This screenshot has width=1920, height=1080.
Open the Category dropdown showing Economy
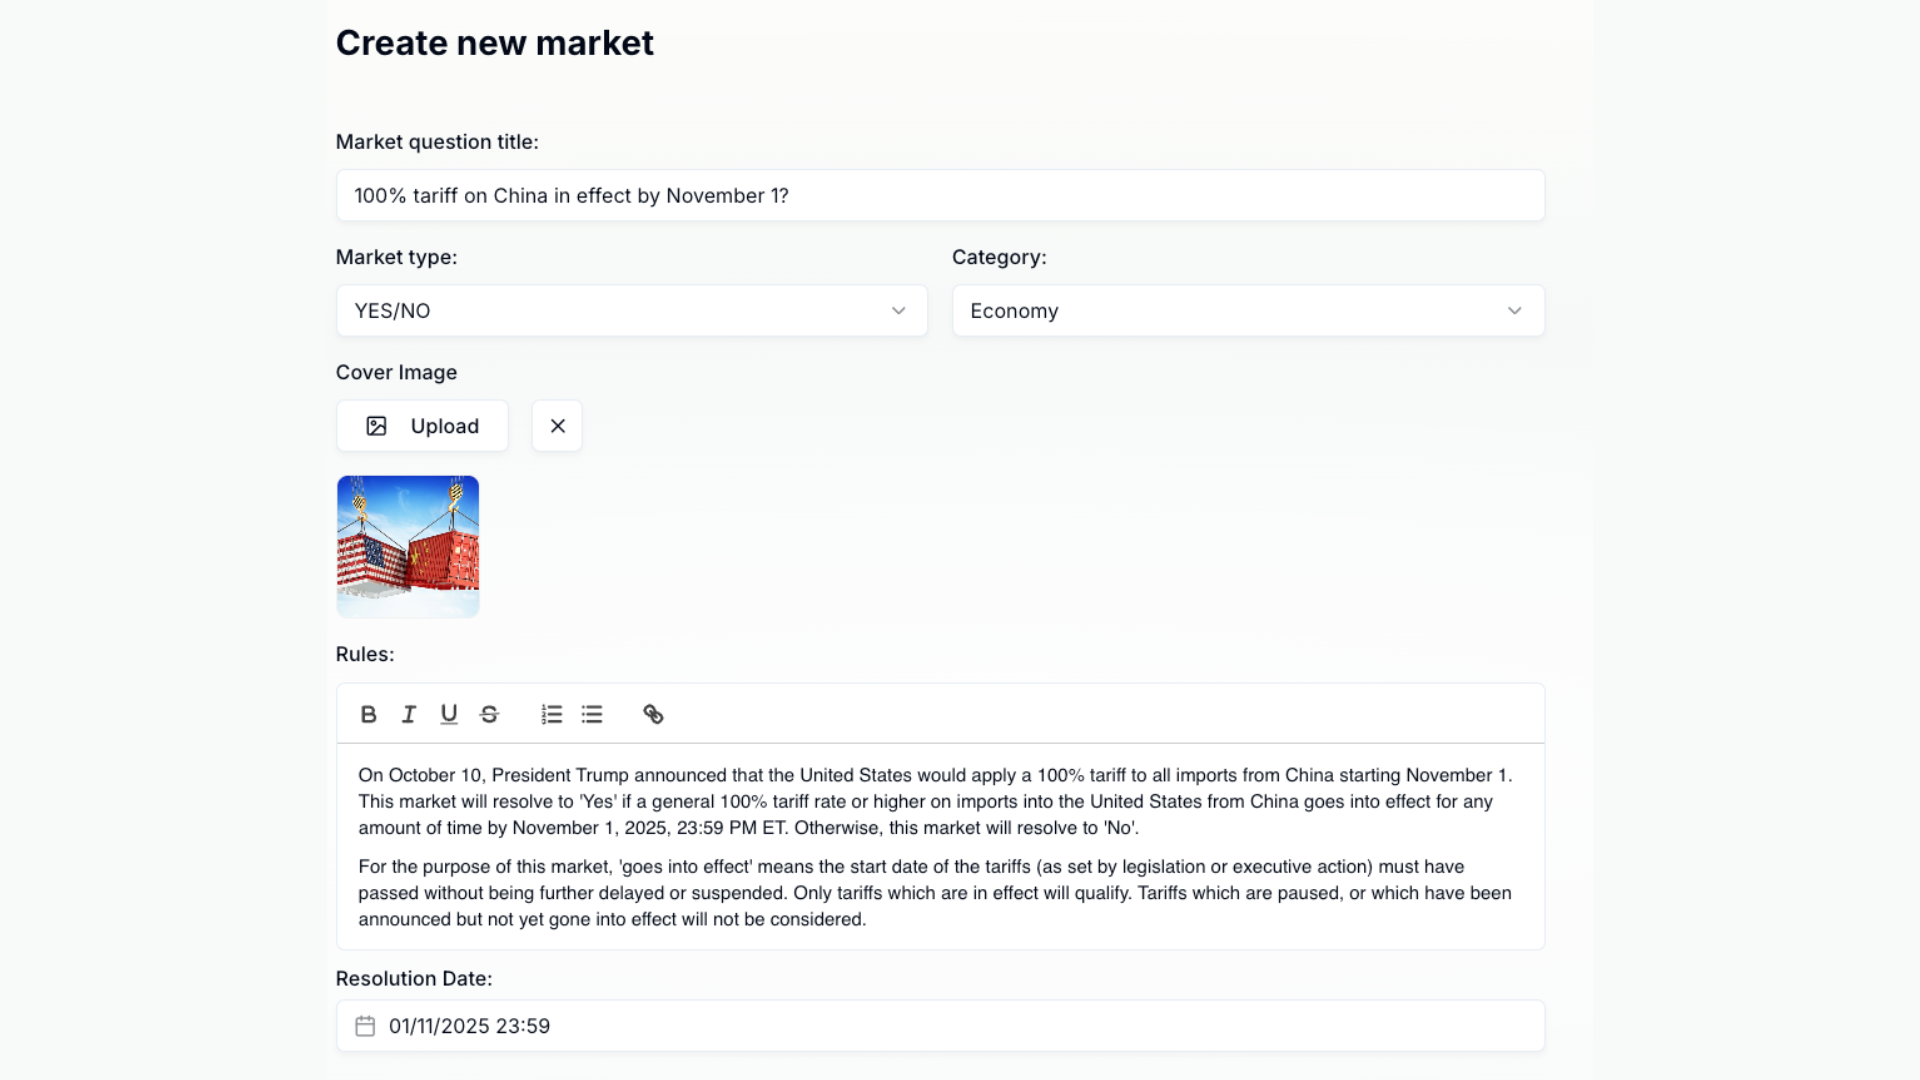click(x=1247, y=311)
